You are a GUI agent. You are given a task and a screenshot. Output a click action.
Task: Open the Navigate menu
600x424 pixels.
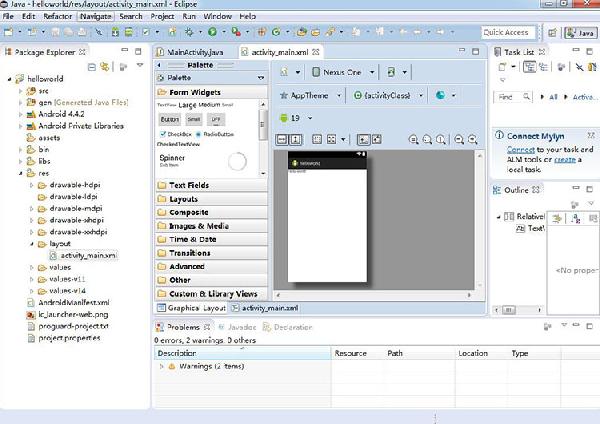click(x=96, y=16)
